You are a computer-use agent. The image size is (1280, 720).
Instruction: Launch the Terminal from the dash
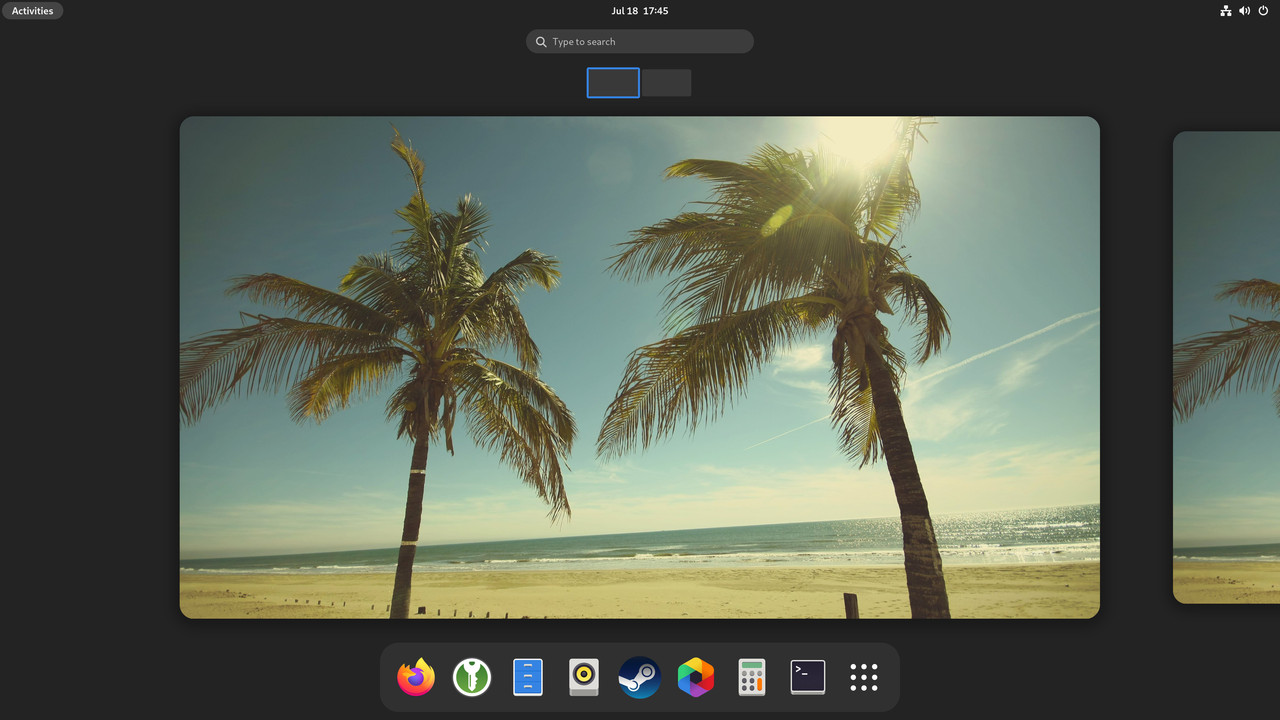[808, 677]
